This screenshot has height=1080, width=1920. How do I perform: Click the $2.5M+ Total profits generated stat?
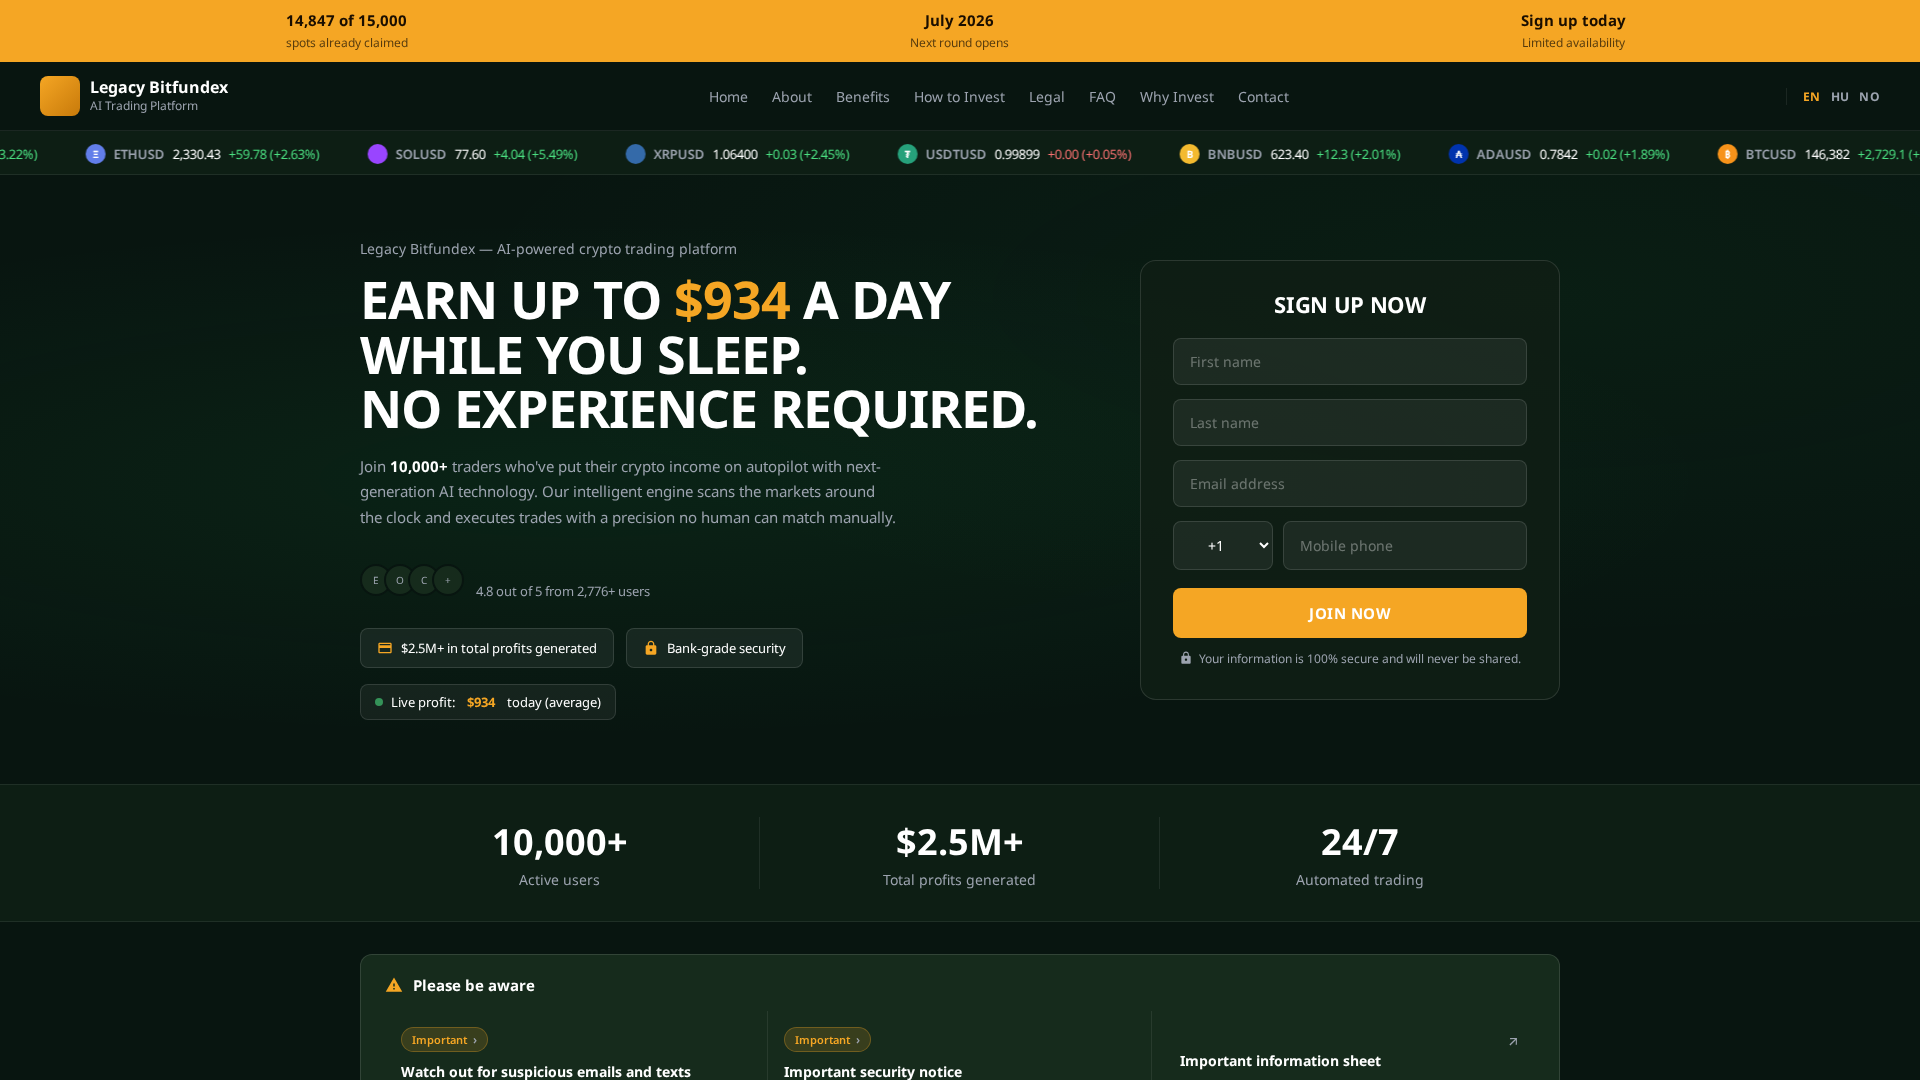[x=959, y=855]
